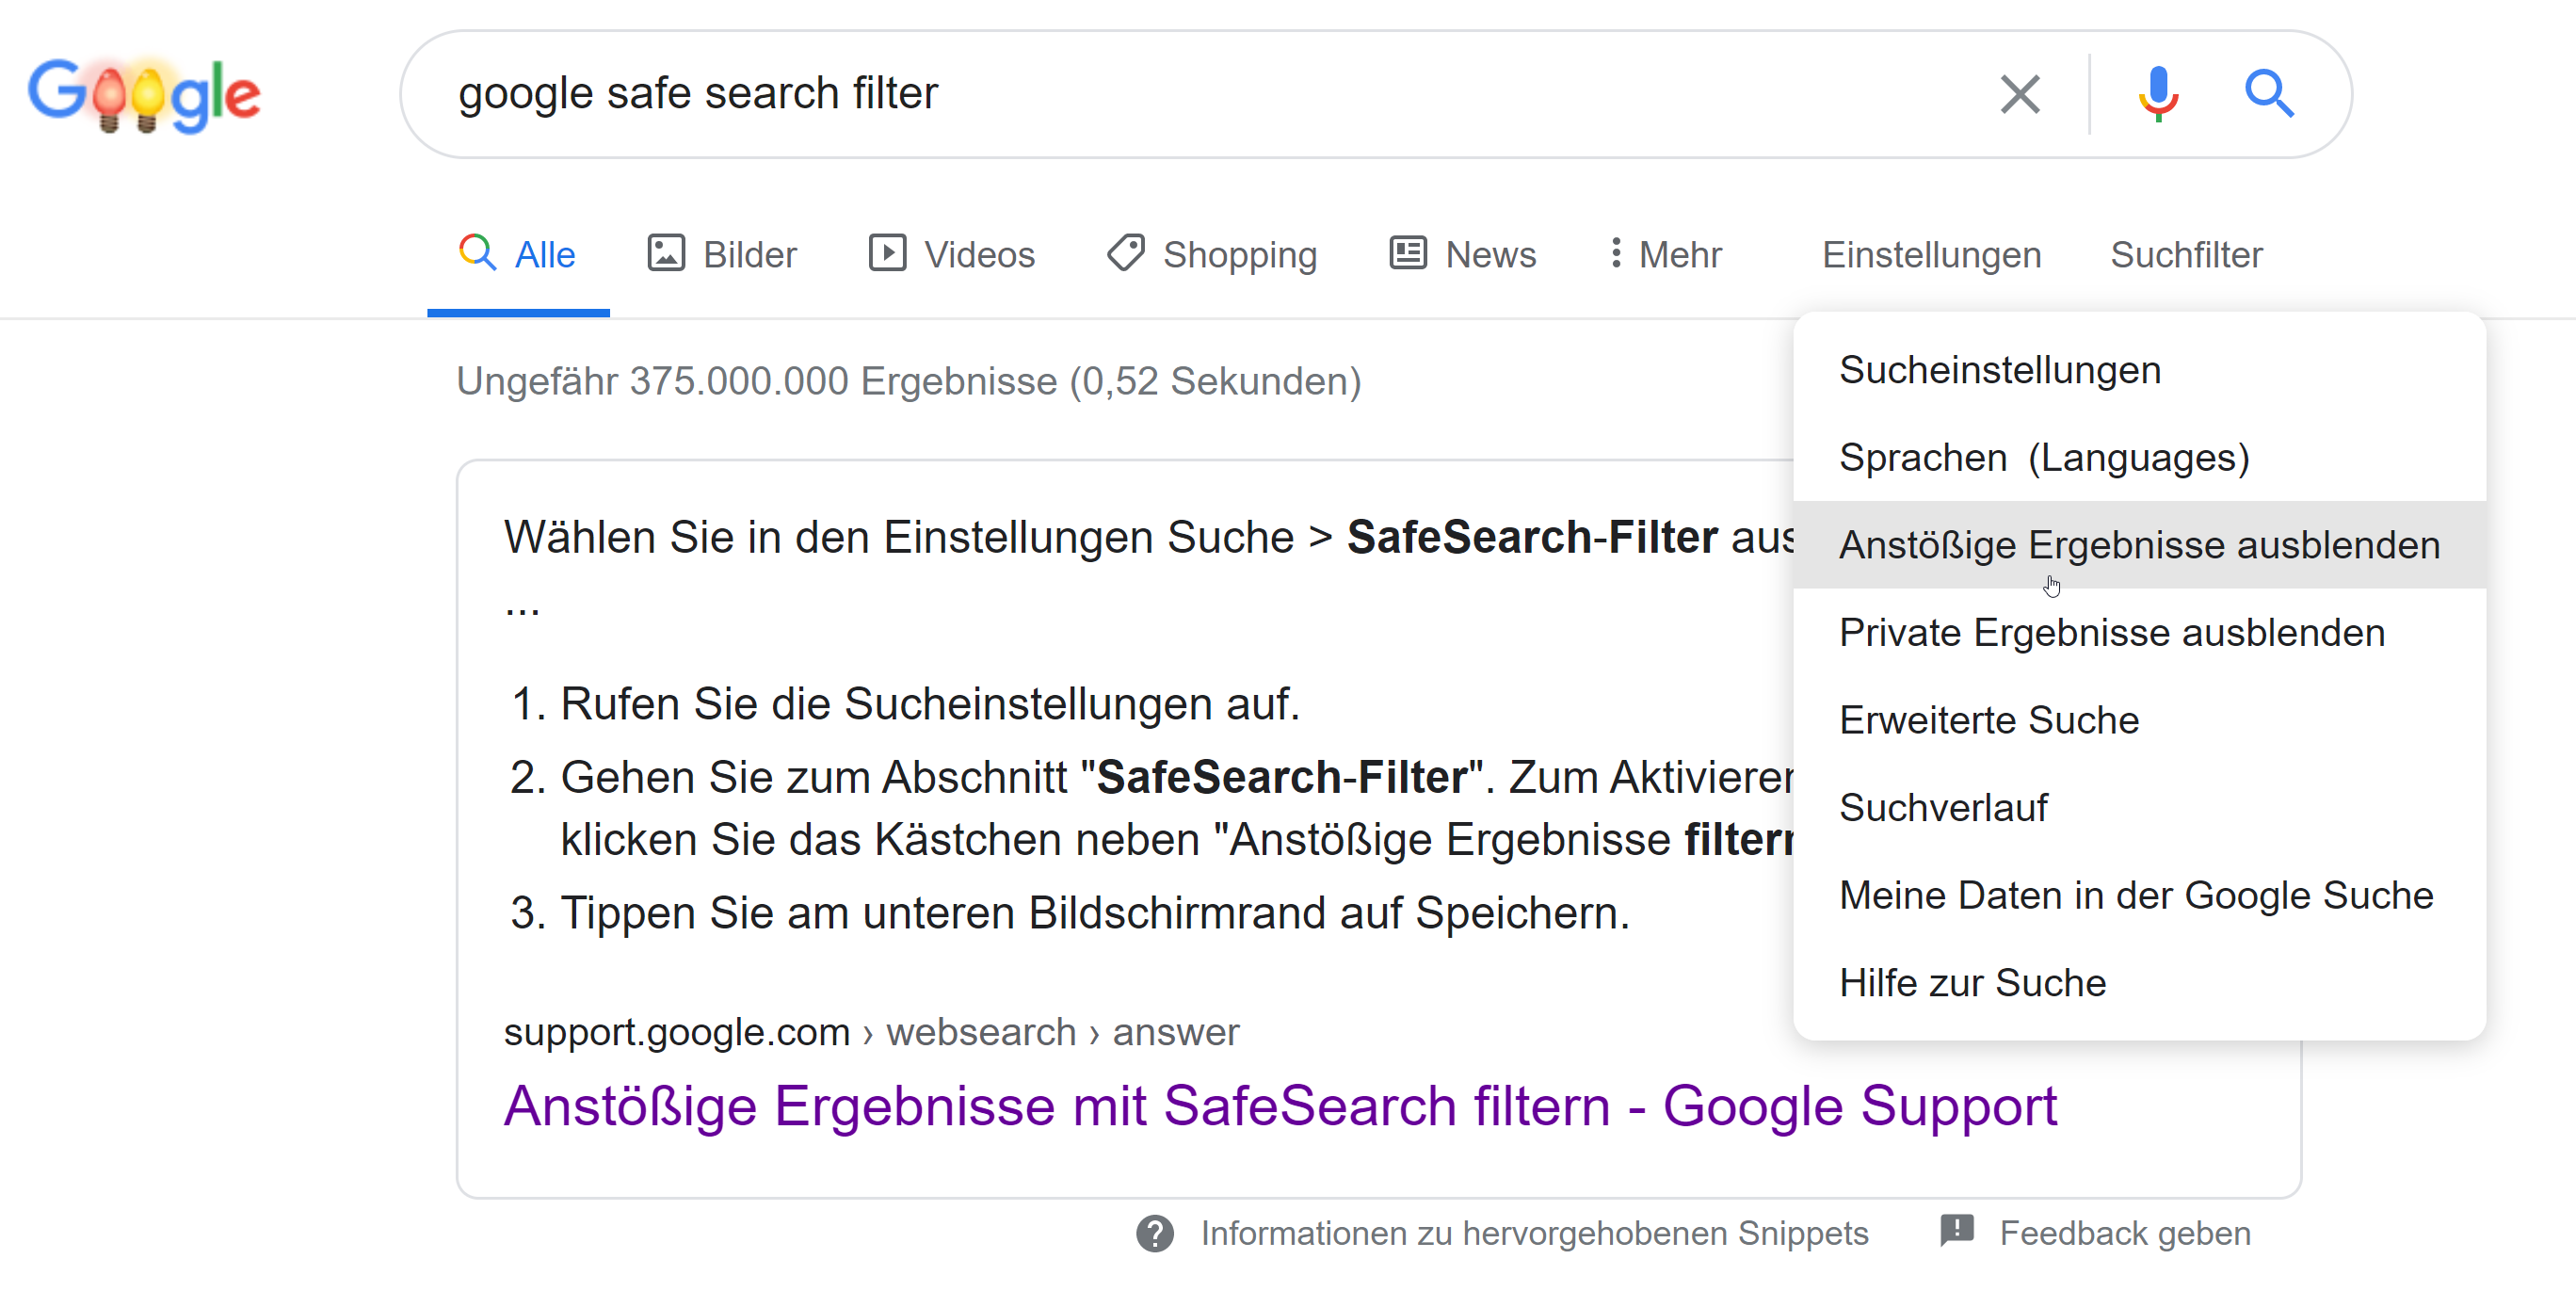Open Suchverlauf from the settings menu
This screenshot has width=2576, height=1291.
(x=1943, y=807)
